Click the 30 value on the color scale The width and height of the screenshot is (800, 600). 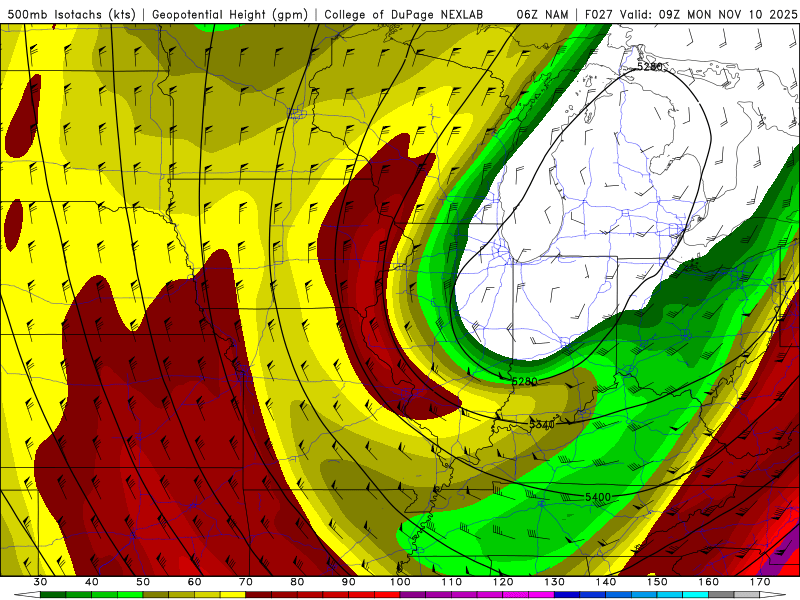[x=40, y=582]
